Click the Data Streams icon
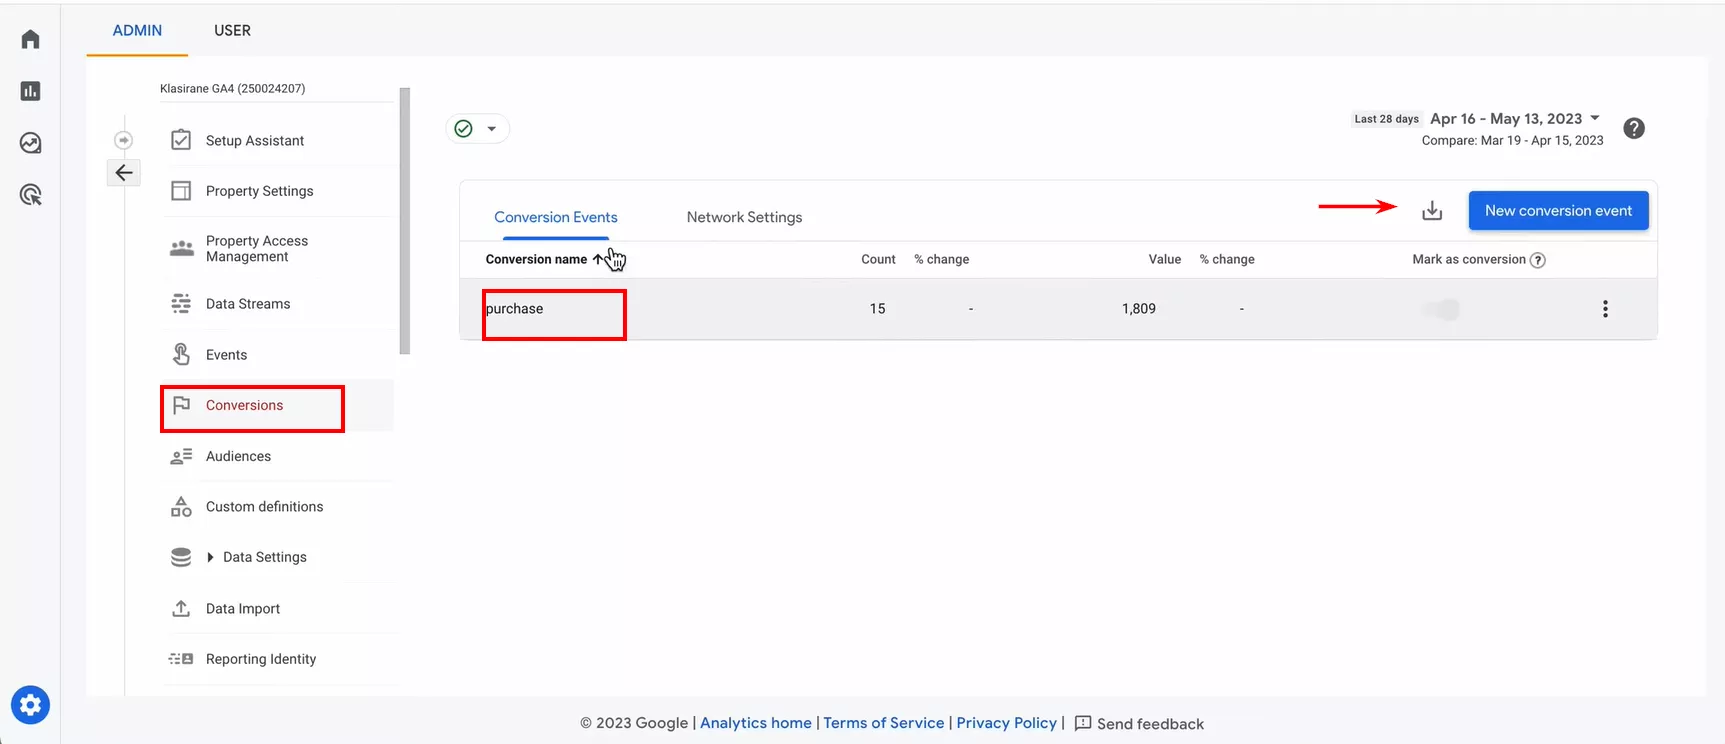 tap(181, 303)
